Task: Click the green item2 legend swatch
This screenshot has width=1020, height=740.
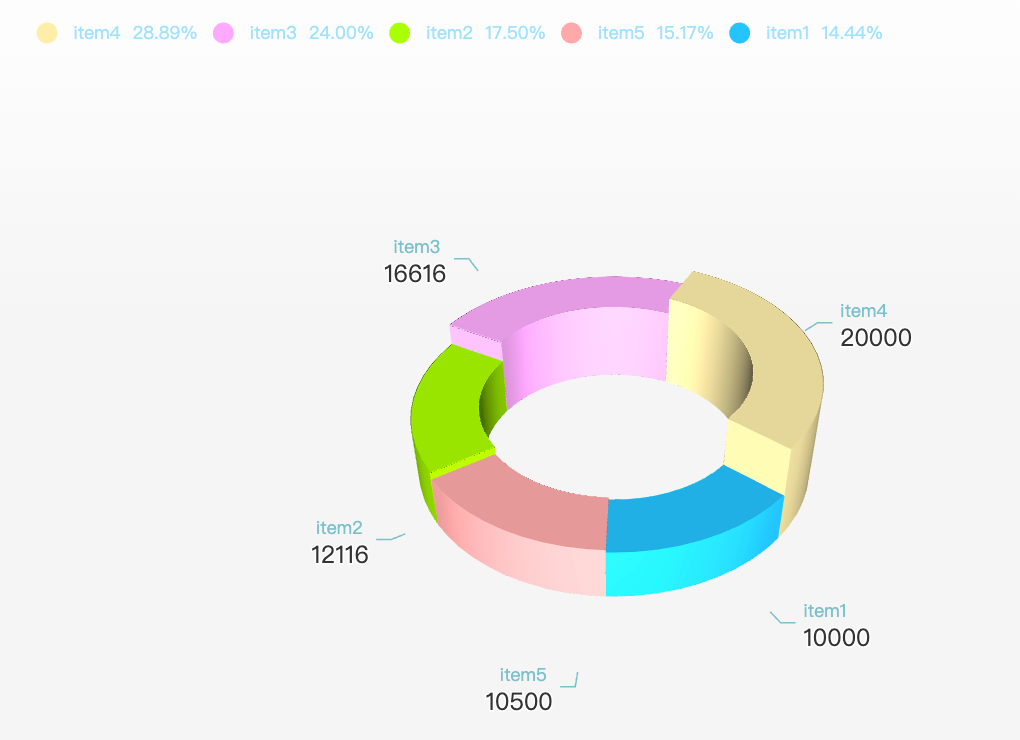Action: 398,32
